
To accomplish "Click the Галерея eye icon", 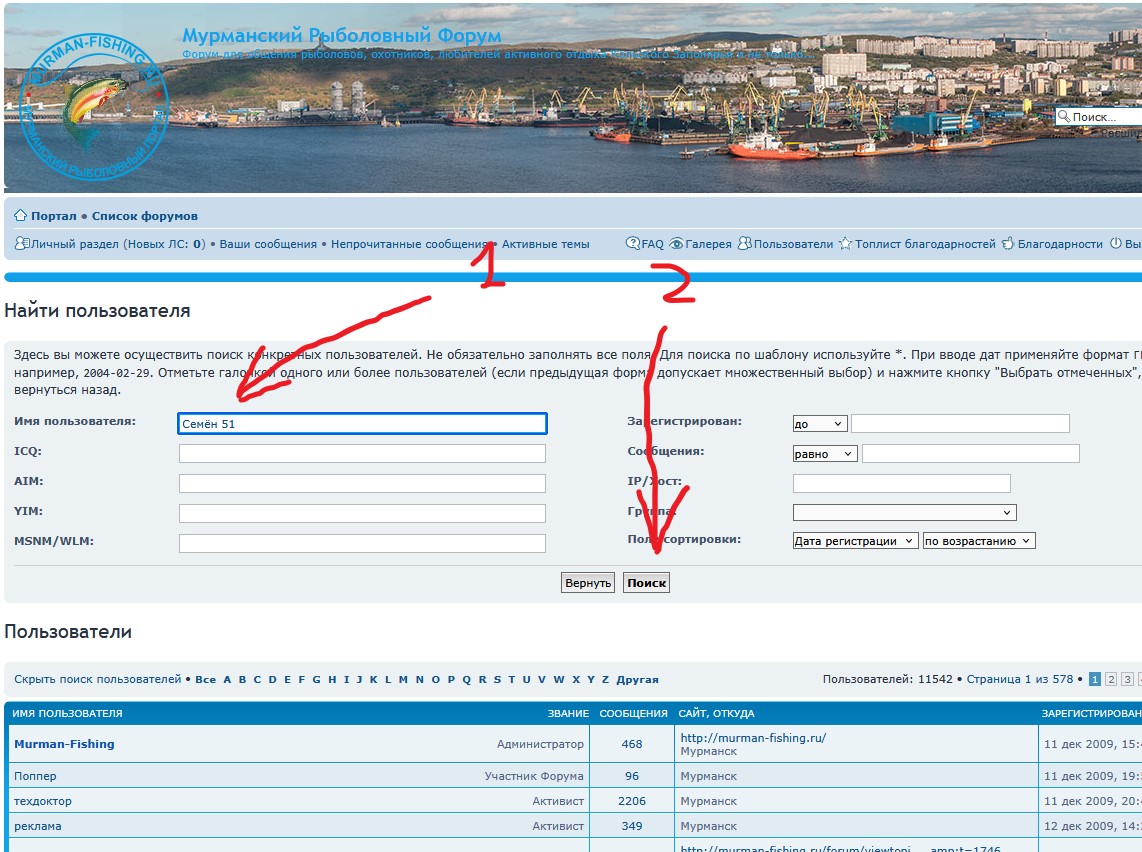I will click(x=677, y=244).
